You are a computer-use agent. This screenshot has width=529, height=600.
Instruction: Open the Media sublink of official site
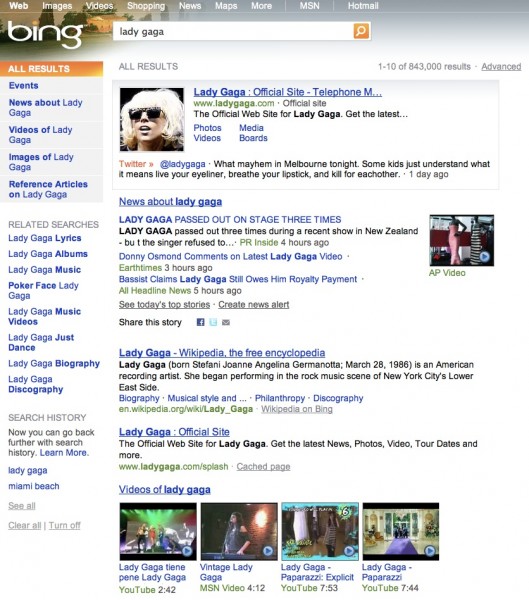click(251, 128)
